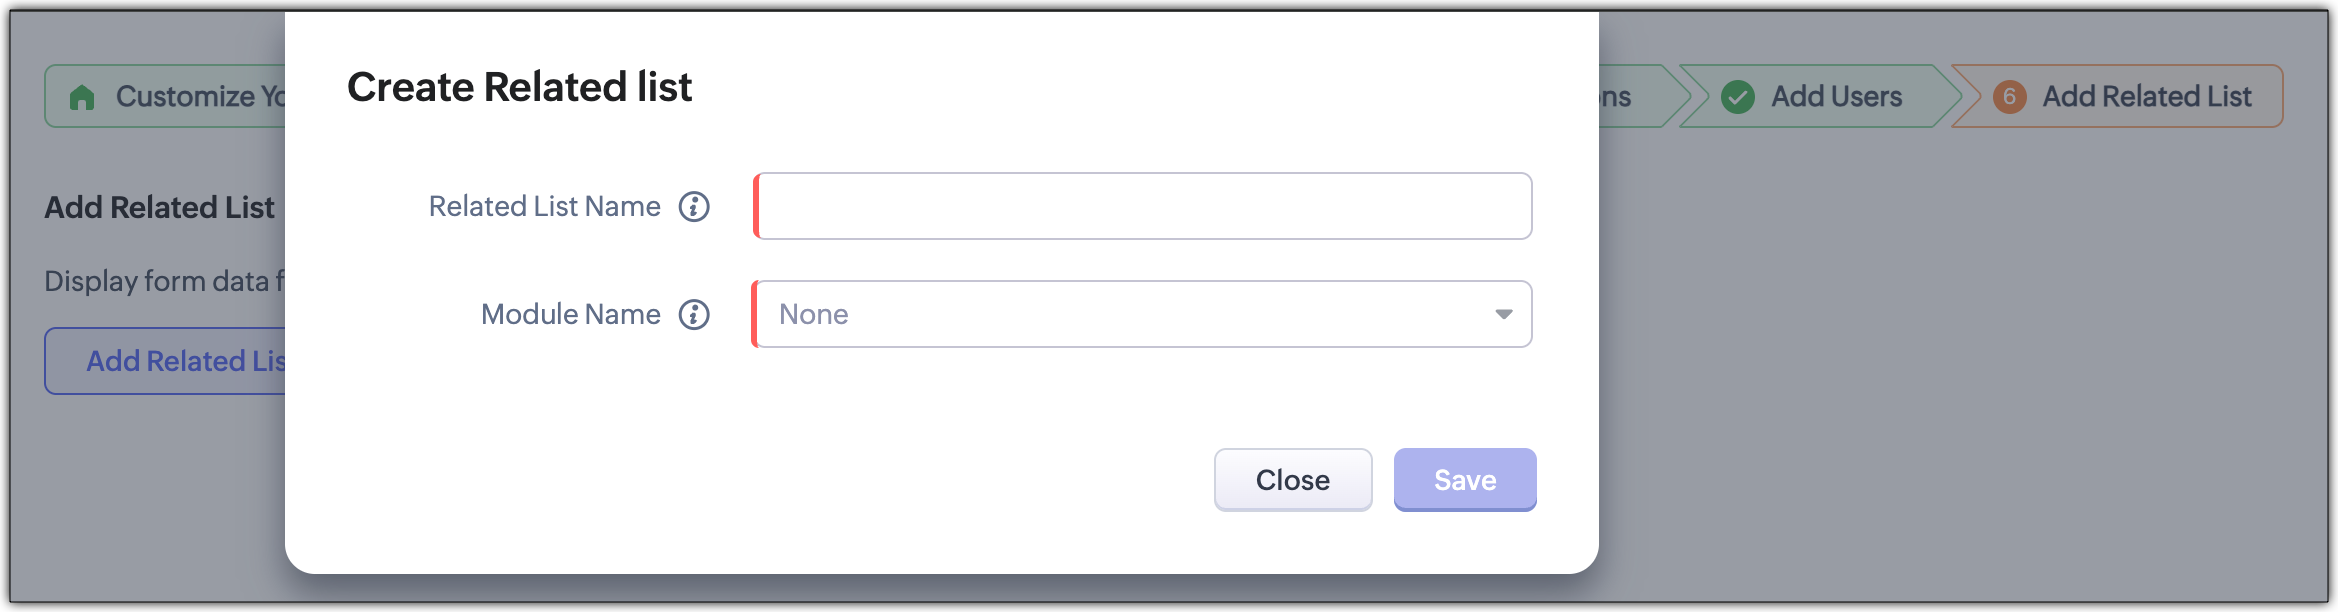The height and width of the screenshot is (612, 2338).
Task: Click the Related List Name label text
Action: click(x=544, y=207)
